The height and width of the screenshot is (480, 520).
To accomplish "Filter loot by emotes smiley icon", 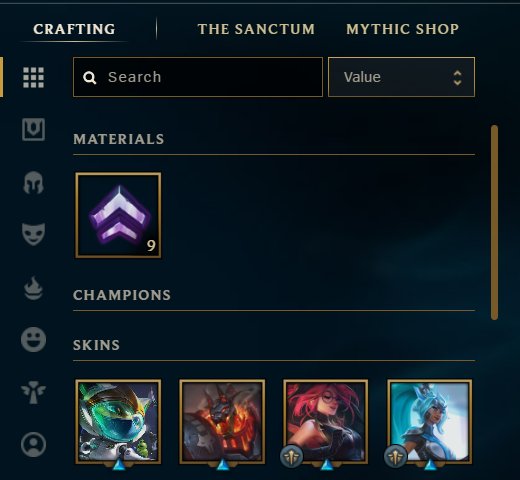I will [33, 339].
